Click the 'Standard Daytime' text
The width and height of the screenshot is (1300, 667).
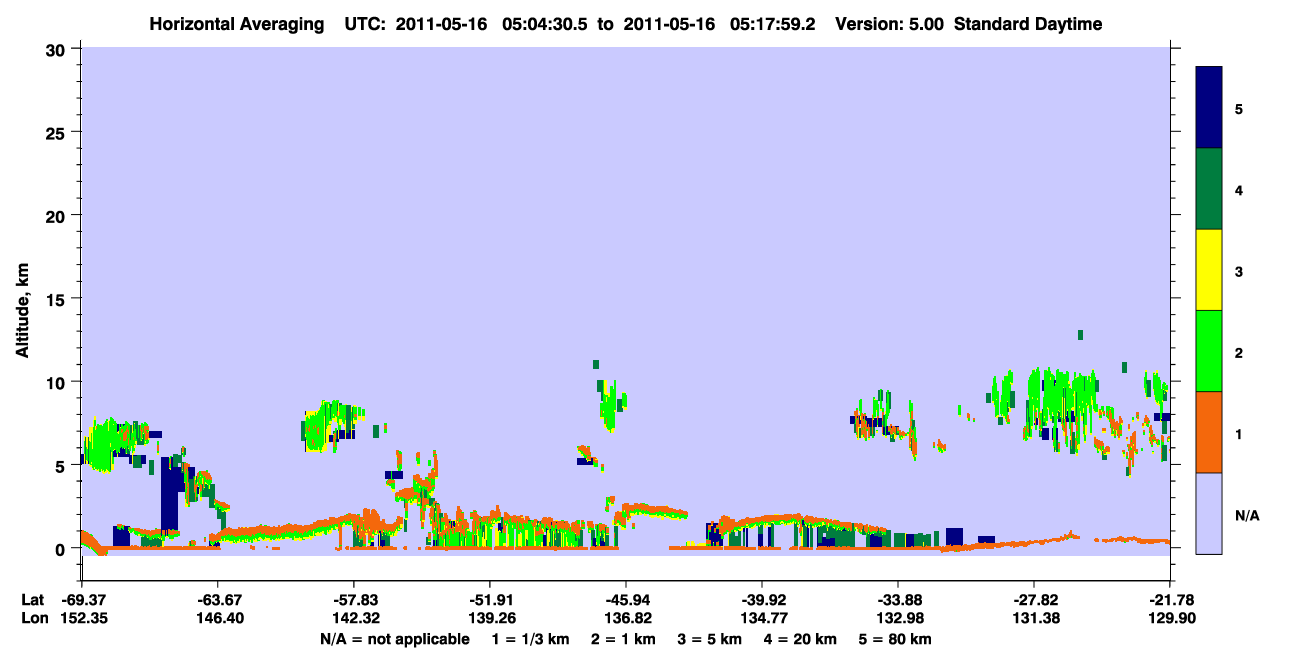pyautogui.click(x=1028, y=24)
